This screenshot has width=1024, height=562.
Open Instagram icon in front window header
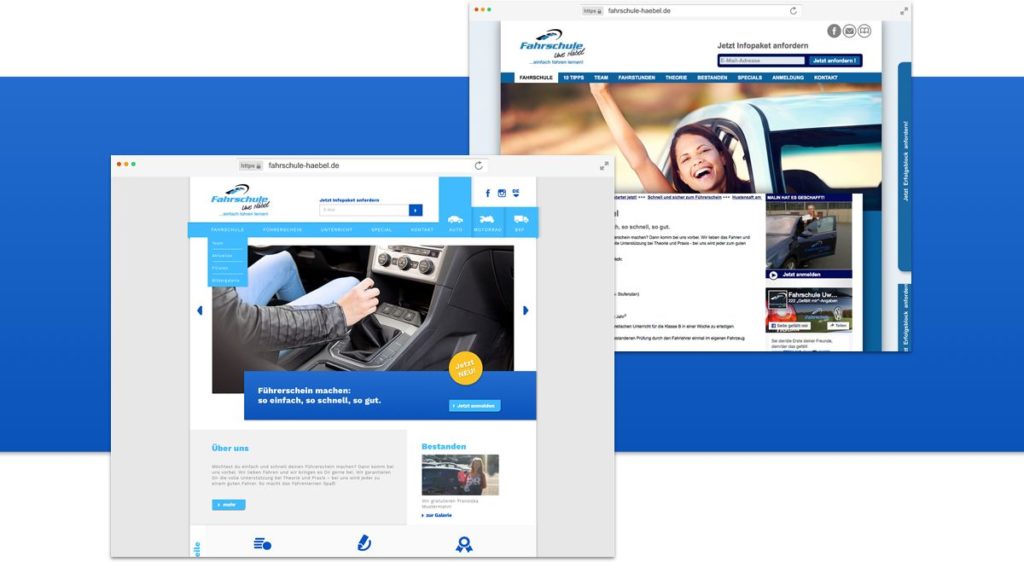[502, 193]
